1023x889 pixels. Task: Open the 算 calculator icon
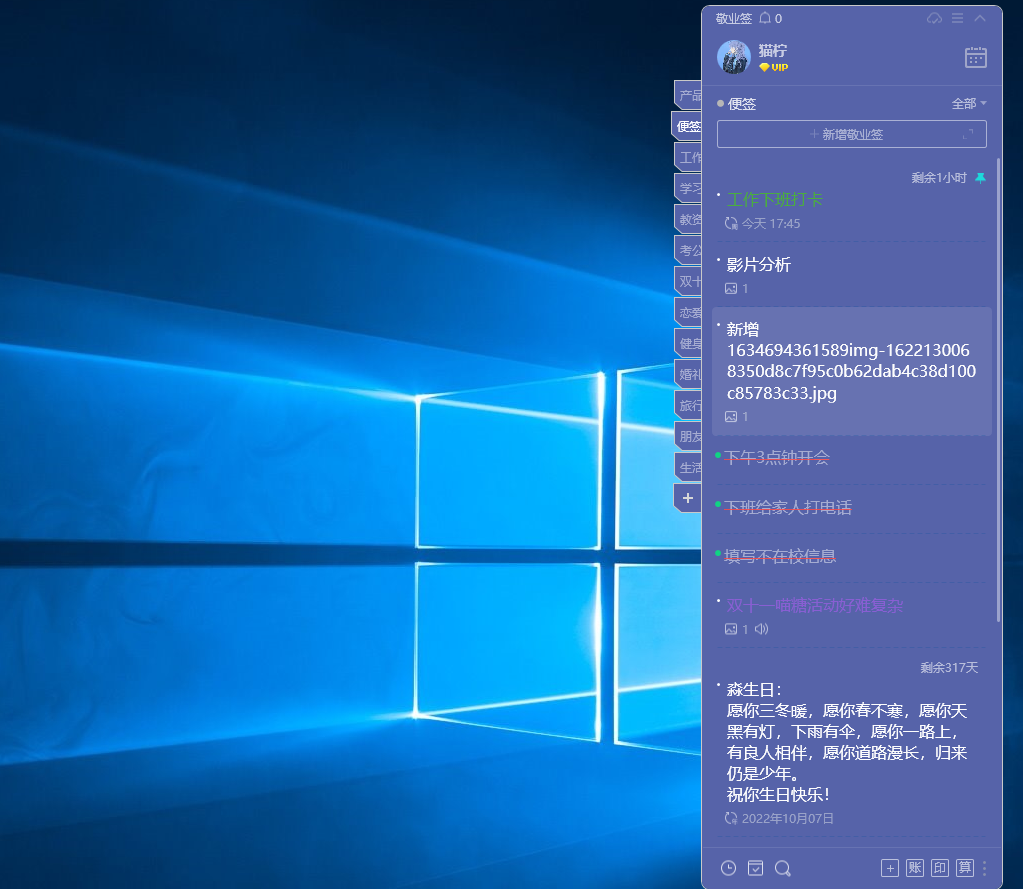(965, 868)
